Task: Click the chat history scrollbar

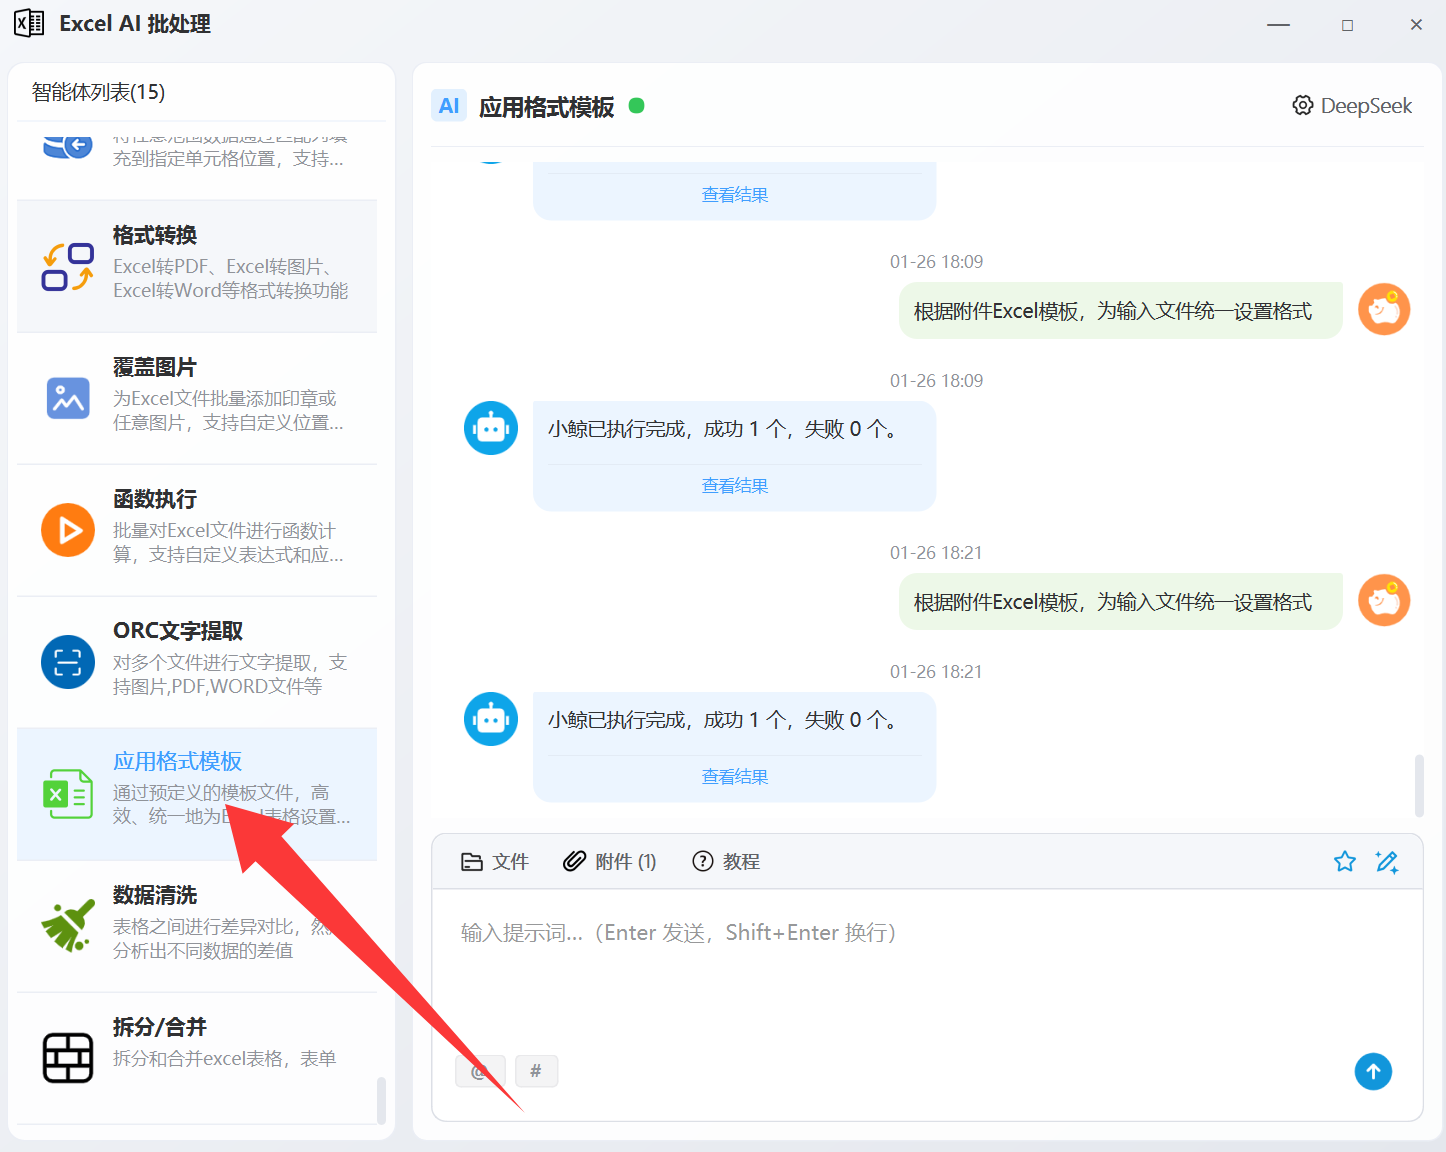Action: [x=1419, y=785]
